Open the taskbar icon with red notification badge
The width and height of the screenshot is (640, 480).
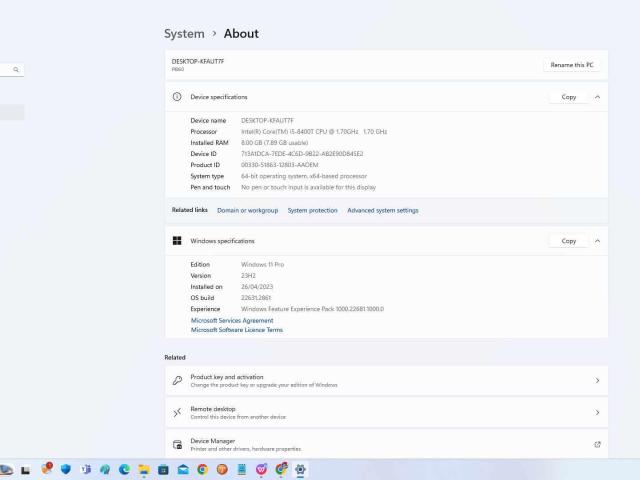click(47, 469)
